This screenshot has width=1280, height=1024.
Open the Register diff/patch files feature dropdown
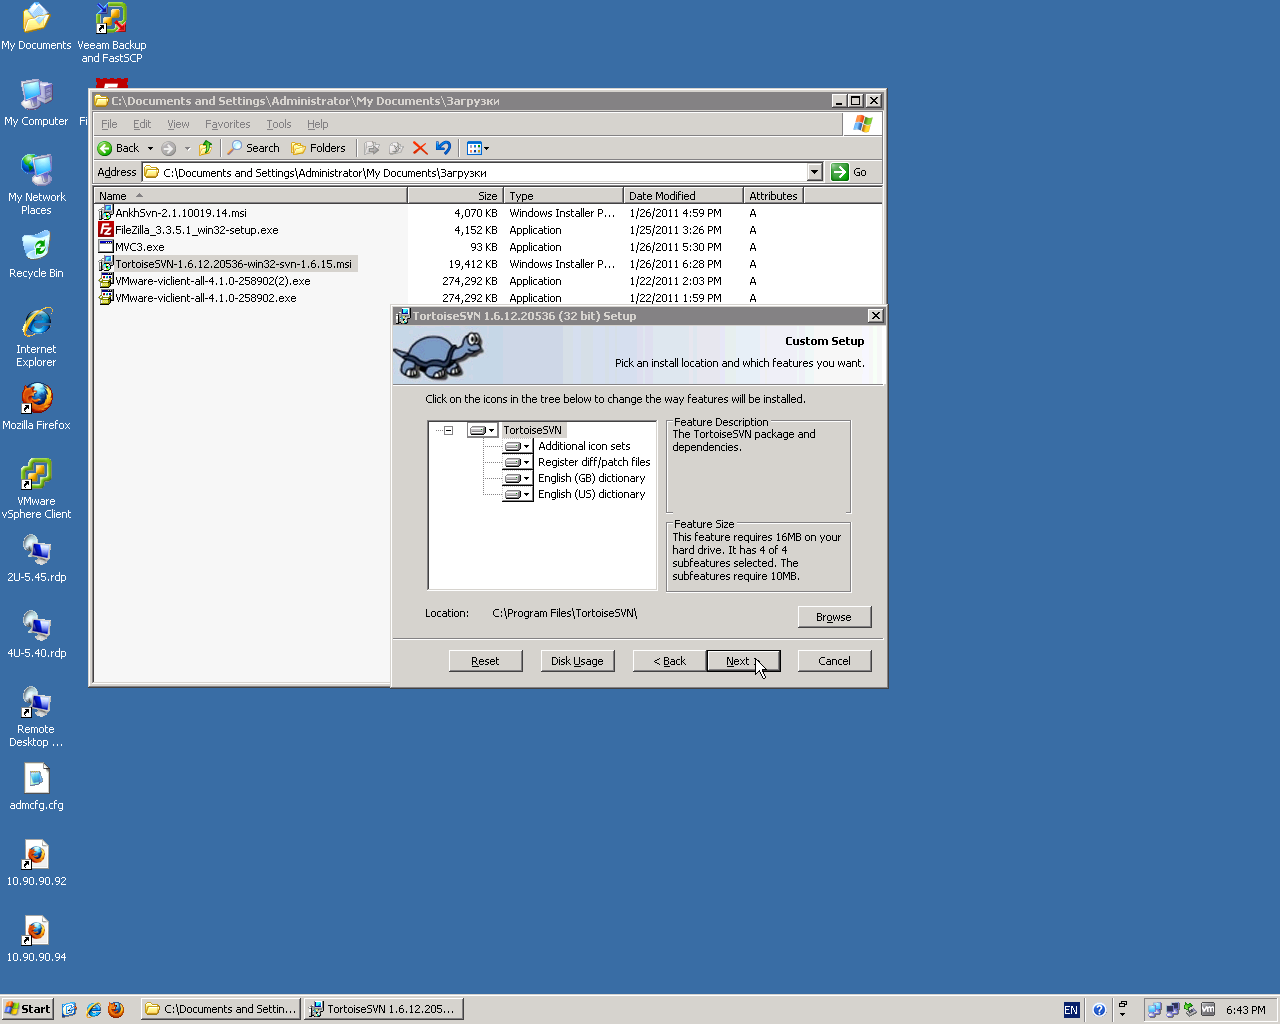[x=517, y=462]
